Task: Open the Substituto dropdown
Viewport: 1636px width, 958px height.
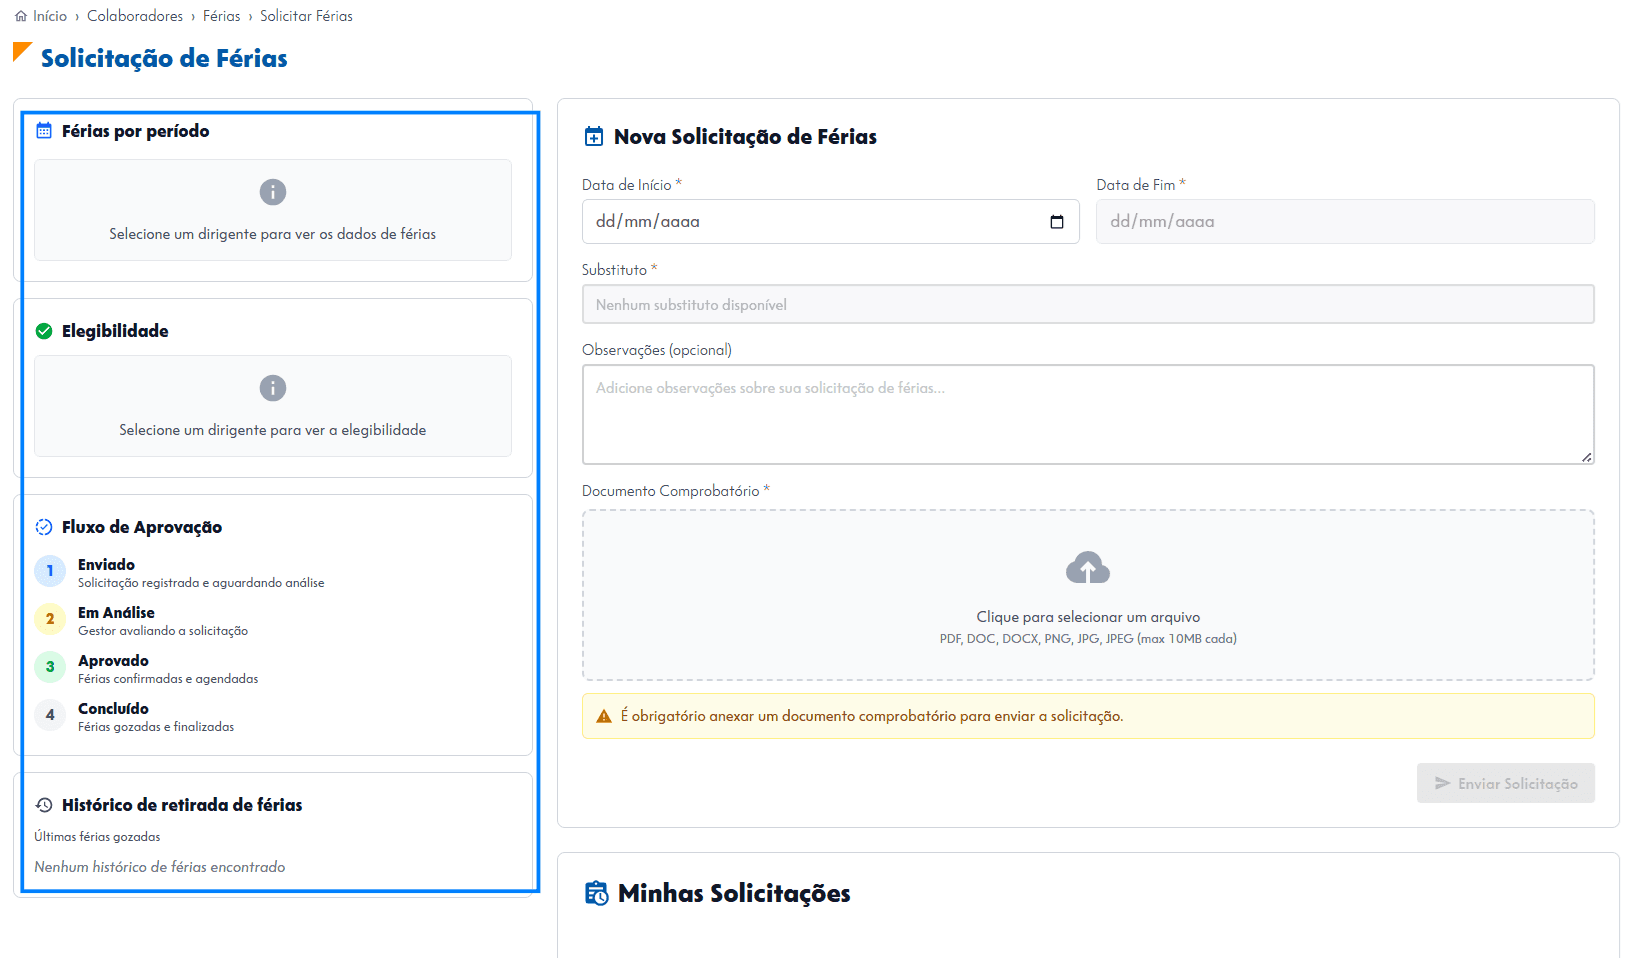Action: pos(1088,304)
